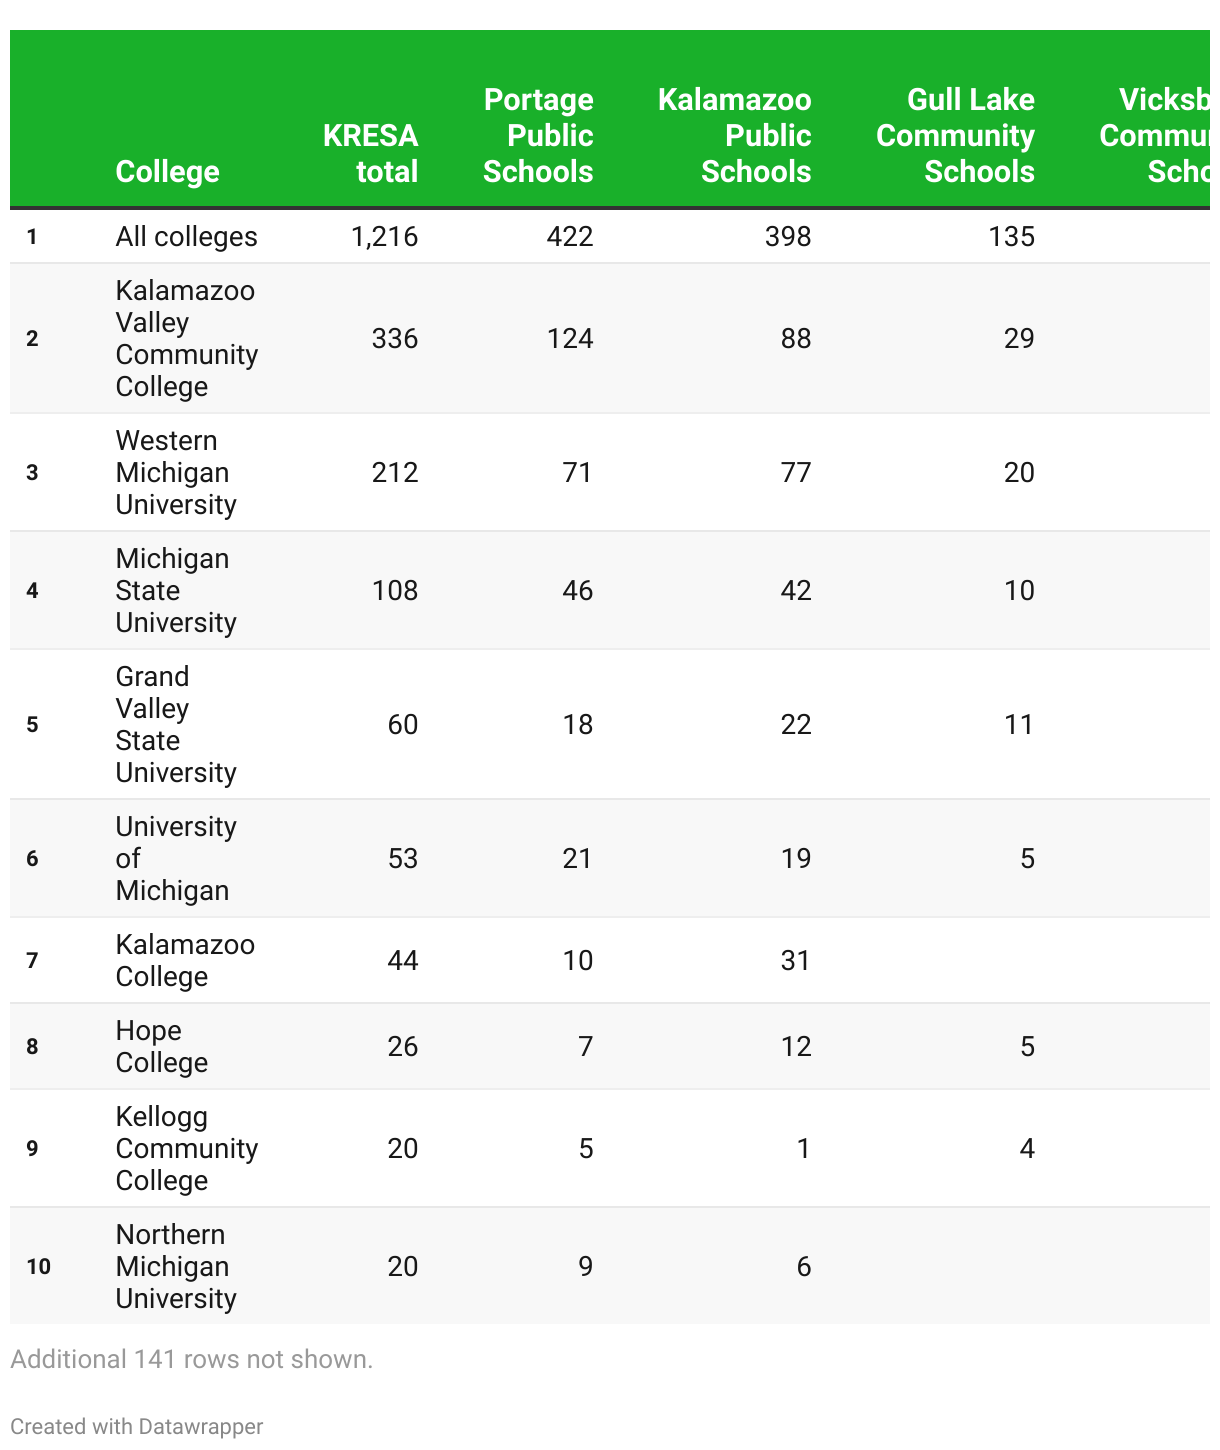The image size is (1220, 1450).
Task: Click Kalamazoo Valley Community College row name
Action: tap(186, 339)
